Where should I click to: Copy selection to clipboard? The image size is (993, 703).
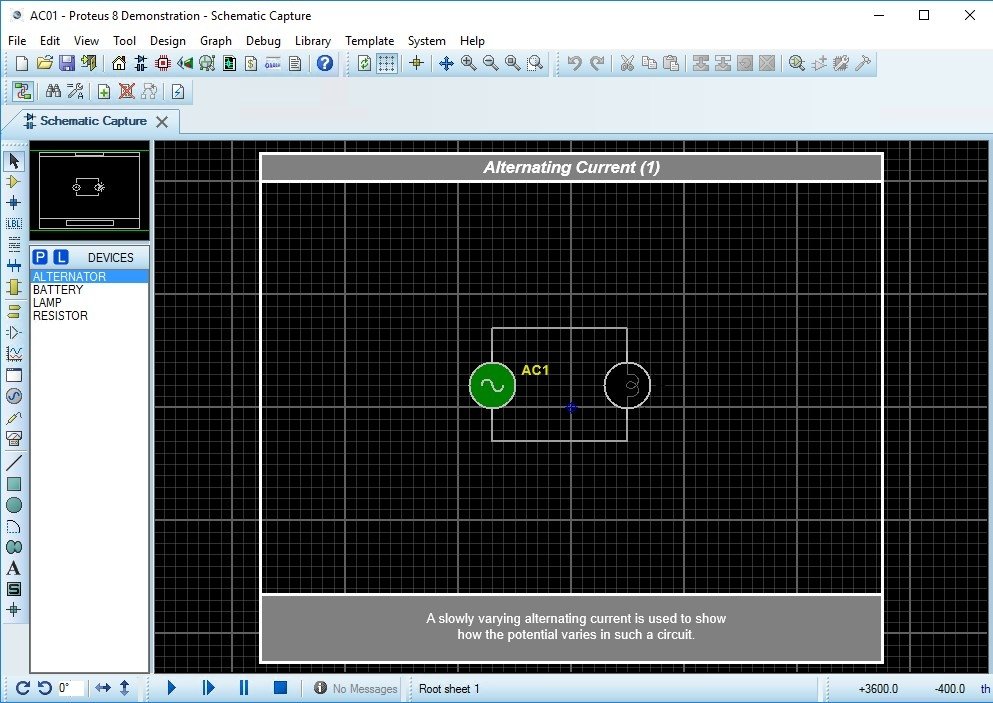point(649,63)
